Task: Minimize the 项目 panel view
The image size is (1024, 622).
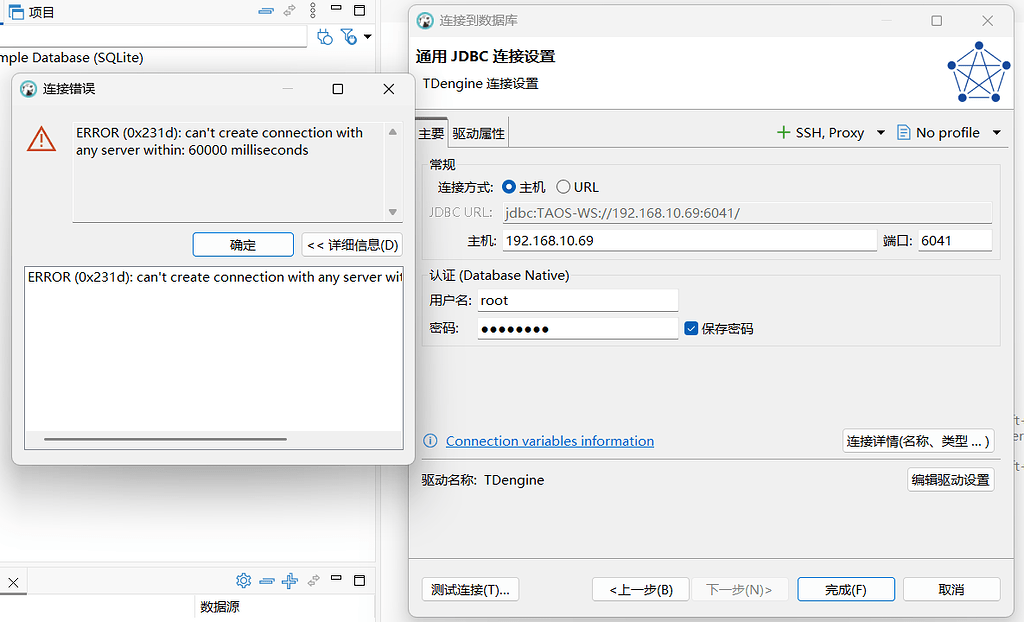Action: 336,8
